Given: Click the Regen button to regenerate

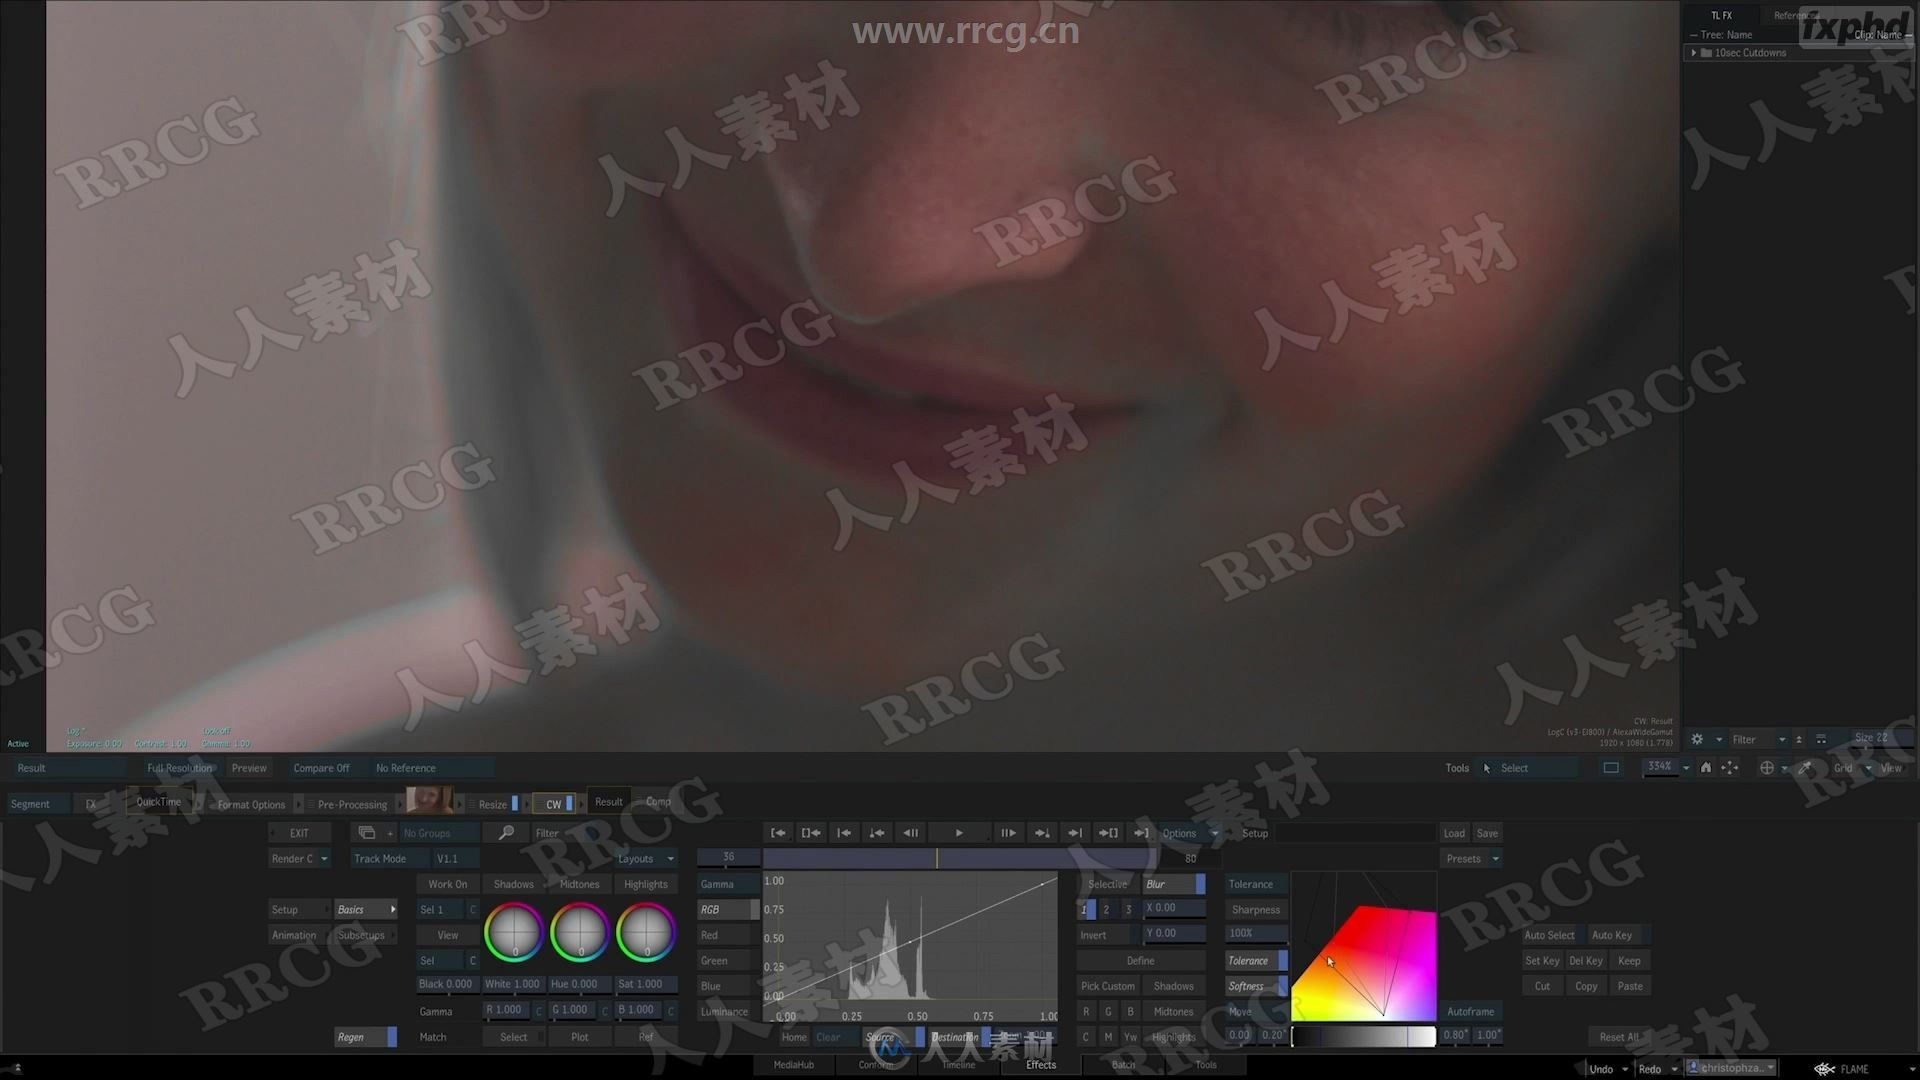Looking at the screenshot, I should (348, 1036).
